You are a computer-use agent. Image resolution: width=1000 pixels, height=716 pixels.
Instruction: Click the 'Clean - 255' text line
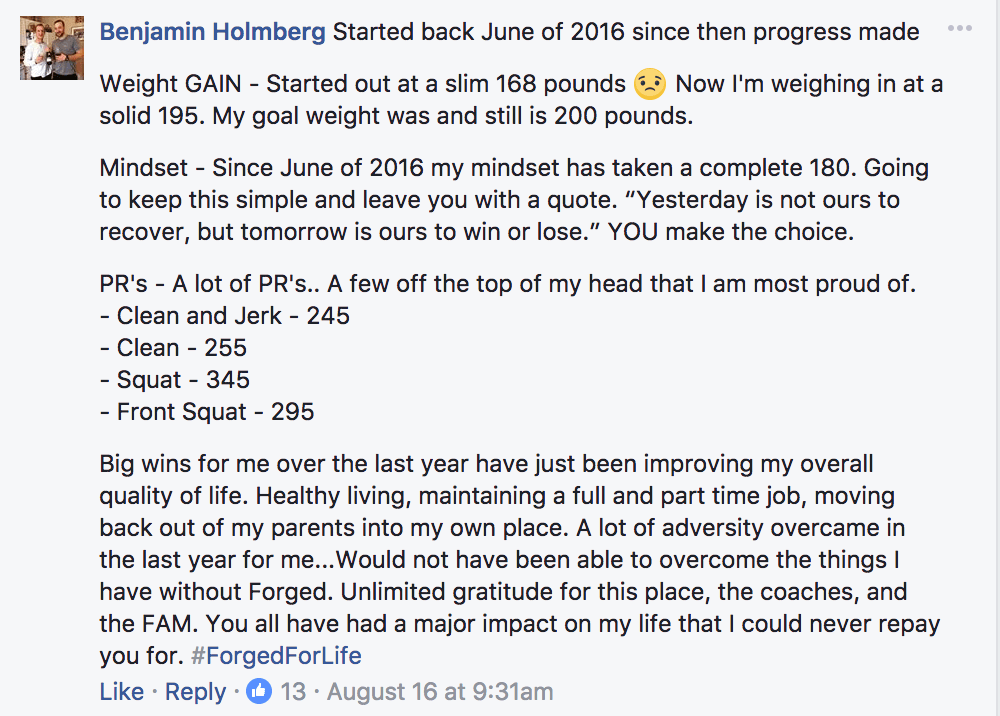[173, 347]
